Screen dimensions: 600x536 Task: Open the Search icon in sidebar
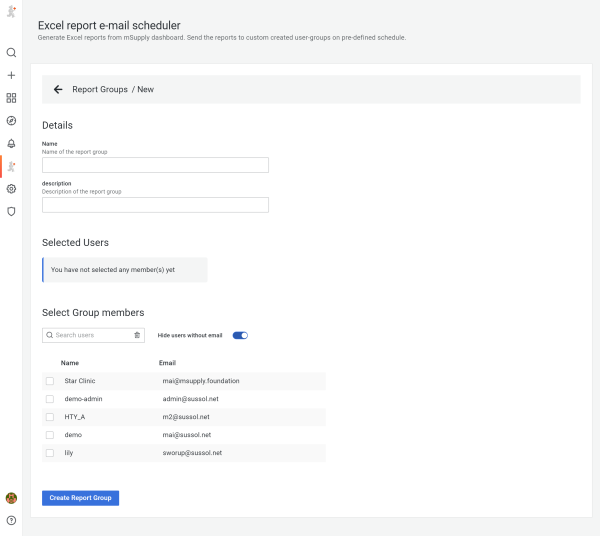(x=11, y=52)
